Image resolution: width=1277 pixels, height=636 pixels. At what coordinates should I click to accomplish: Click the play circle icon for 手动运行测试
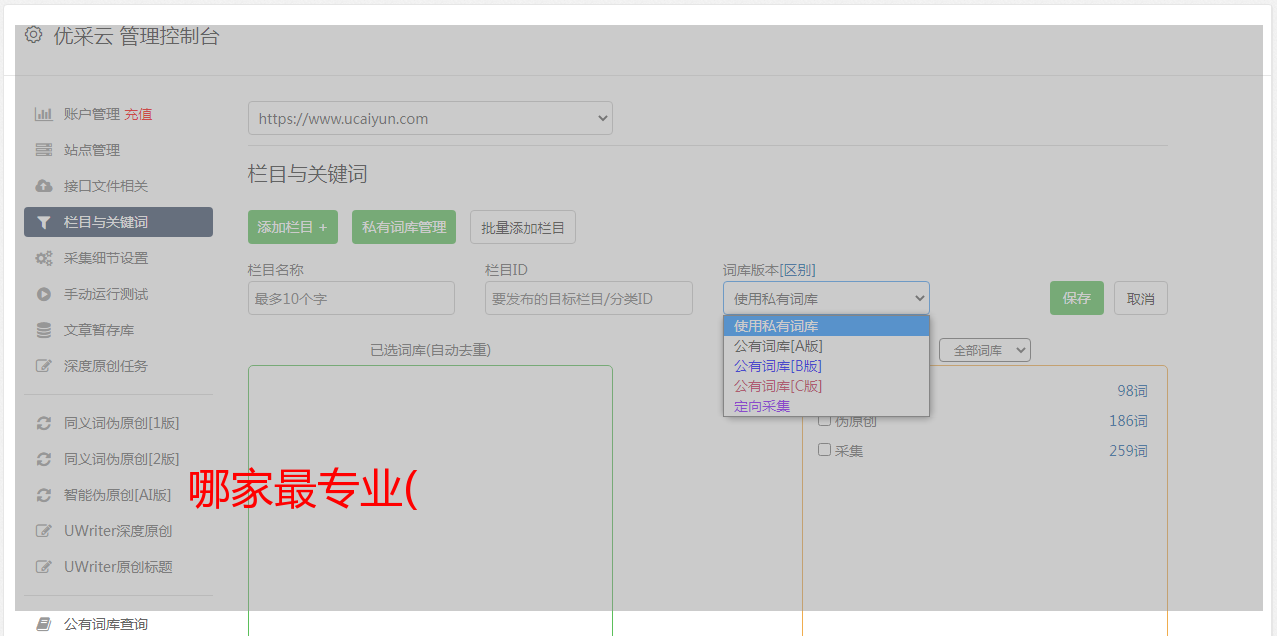[x=43, y=294]
